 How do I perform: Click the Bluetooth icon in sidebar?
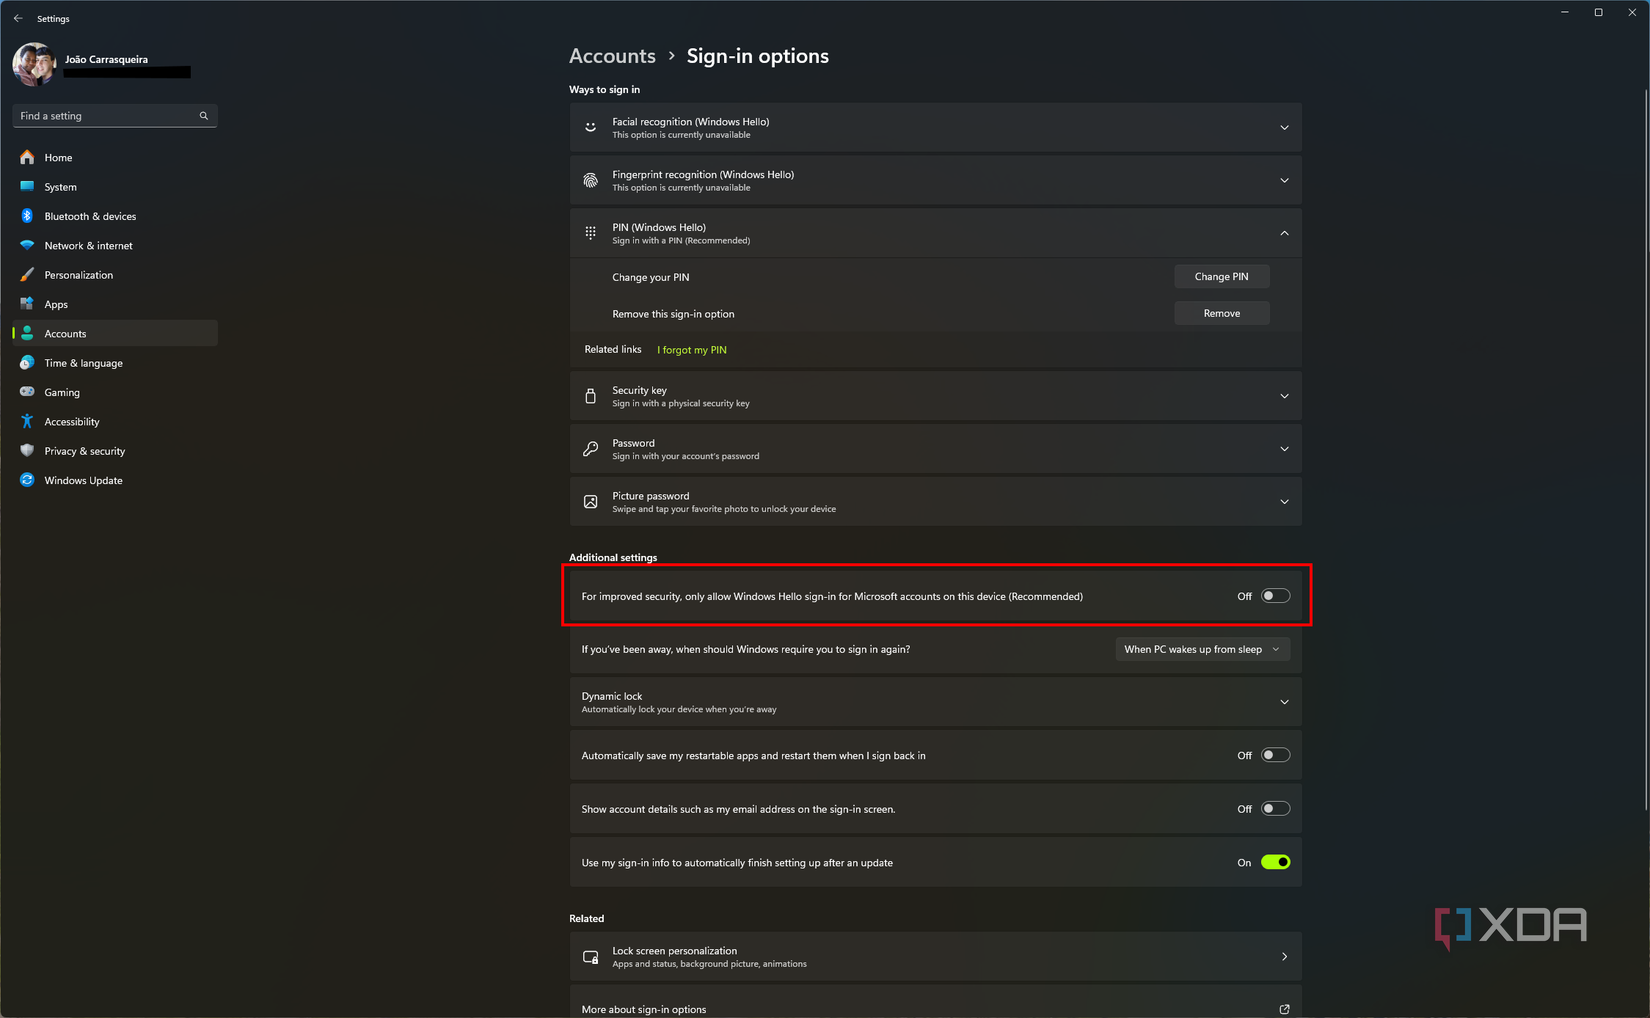click(27, 216)
